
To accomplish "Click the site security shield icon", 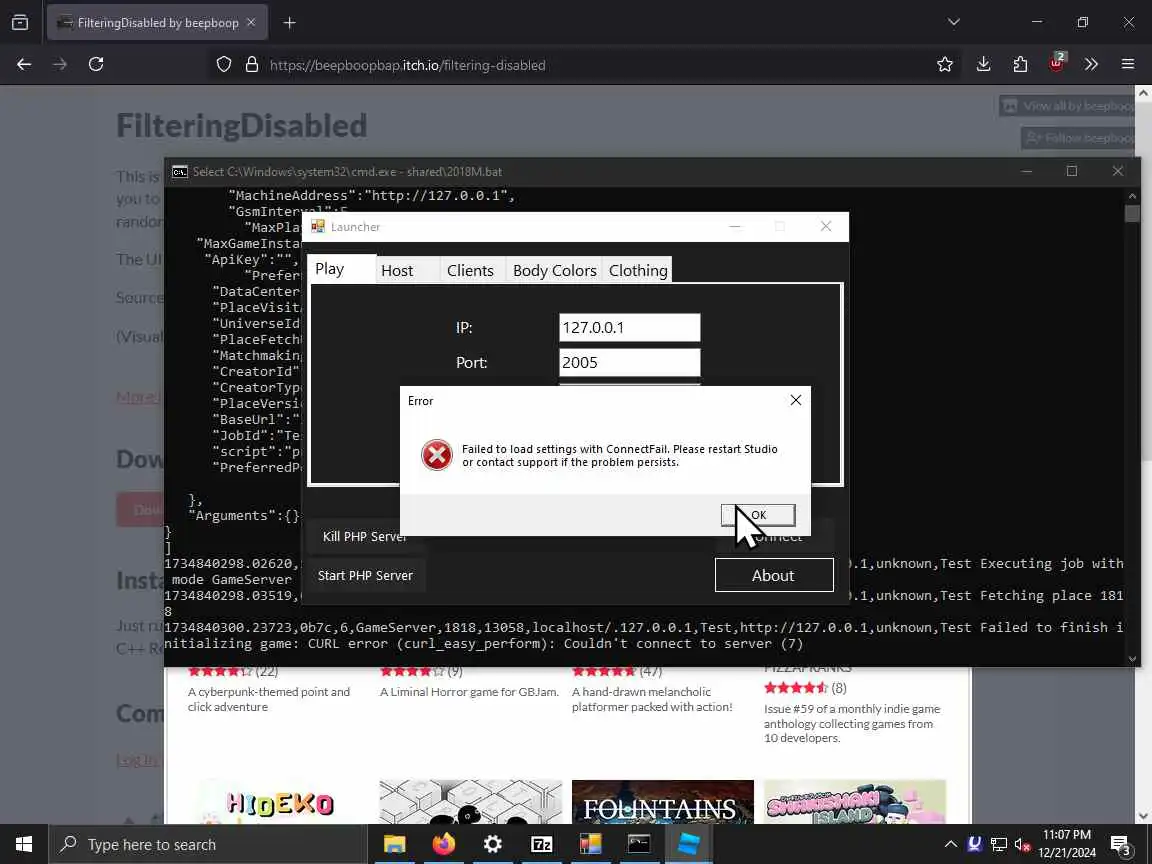I will click(224, 65).
